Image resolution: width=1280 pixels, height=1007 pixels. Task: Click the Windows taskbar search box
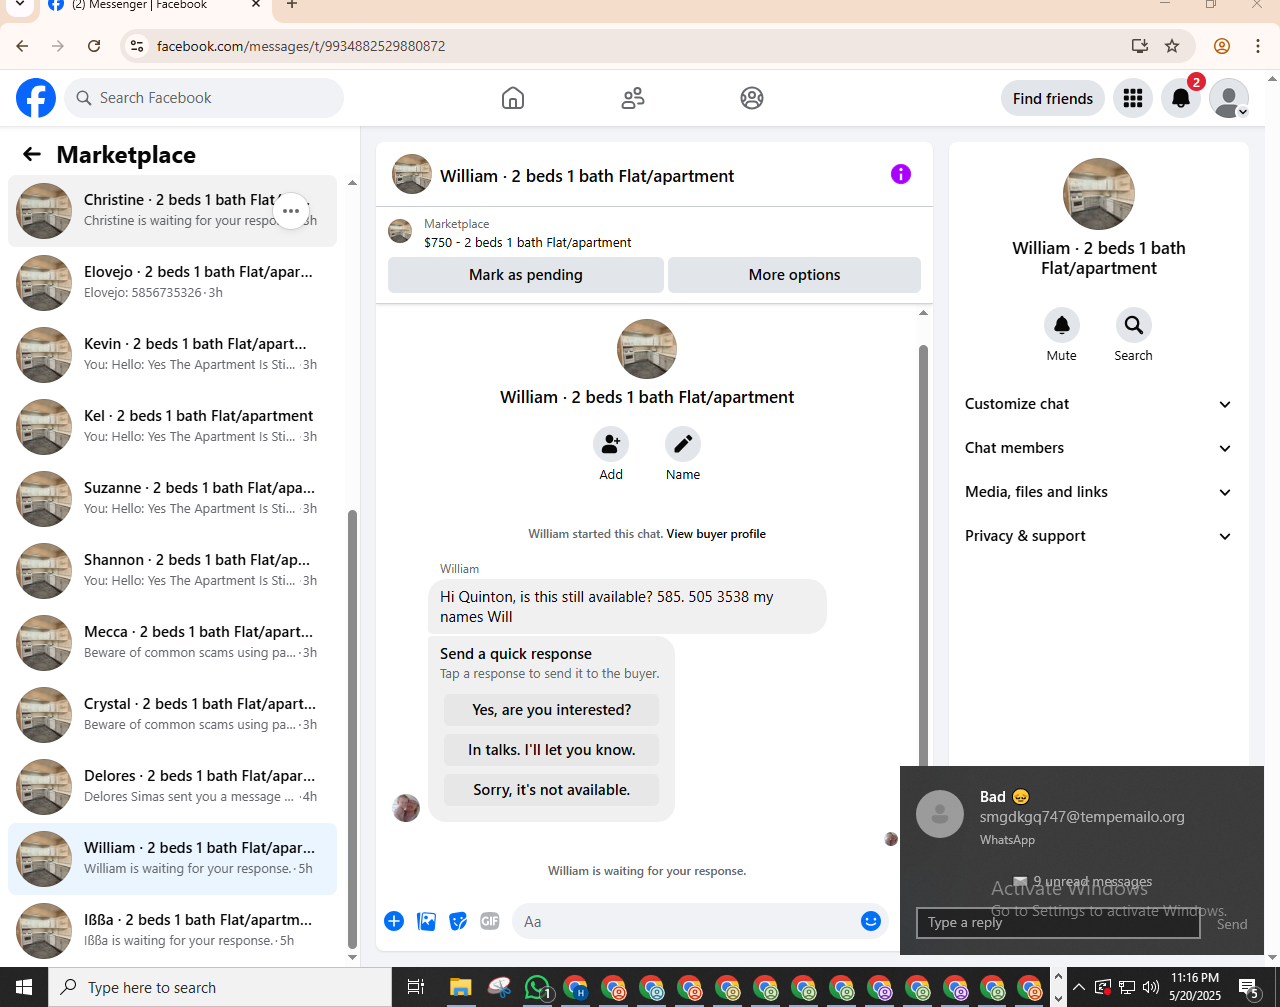click(220, 988)
